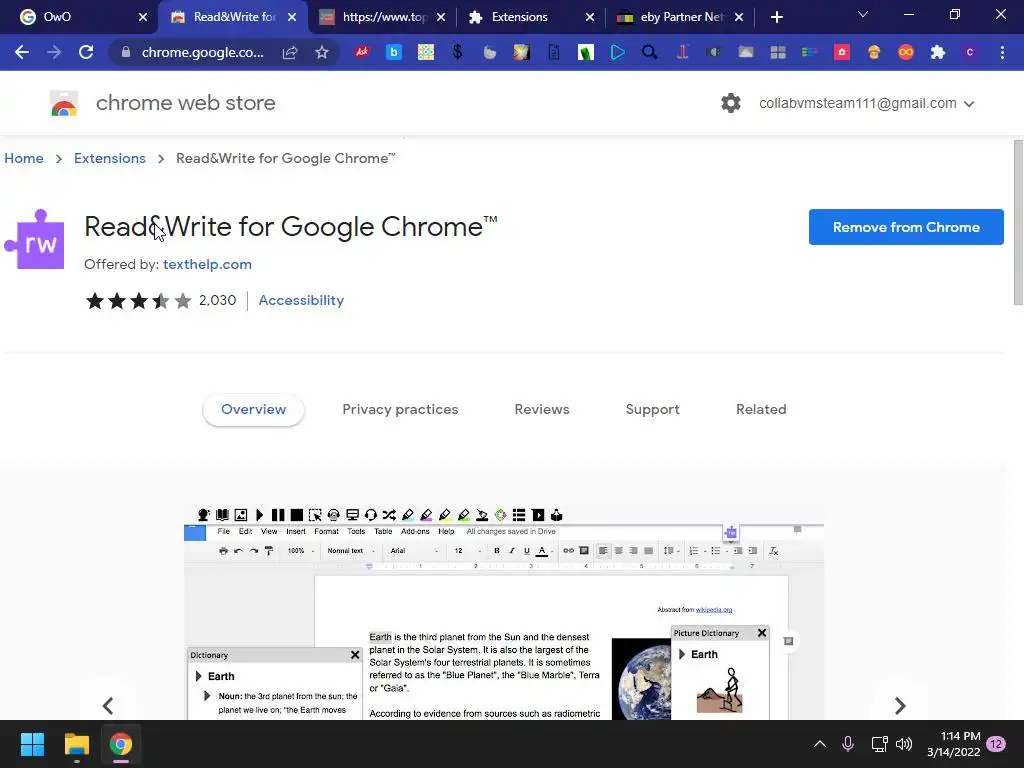1024x768 pixels.
Task: Open the tab search chevron
Action: click(863, 14)
